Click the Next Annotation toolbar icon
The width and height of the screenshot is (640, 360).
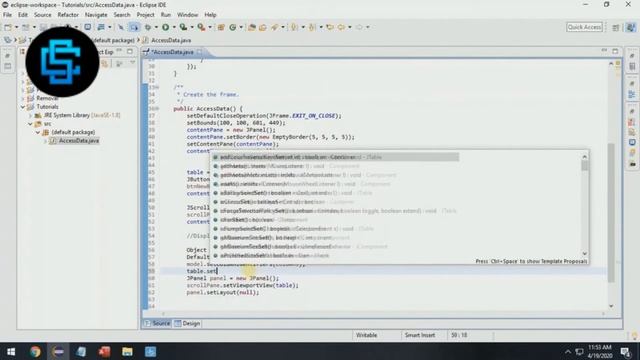coord(294,27)
